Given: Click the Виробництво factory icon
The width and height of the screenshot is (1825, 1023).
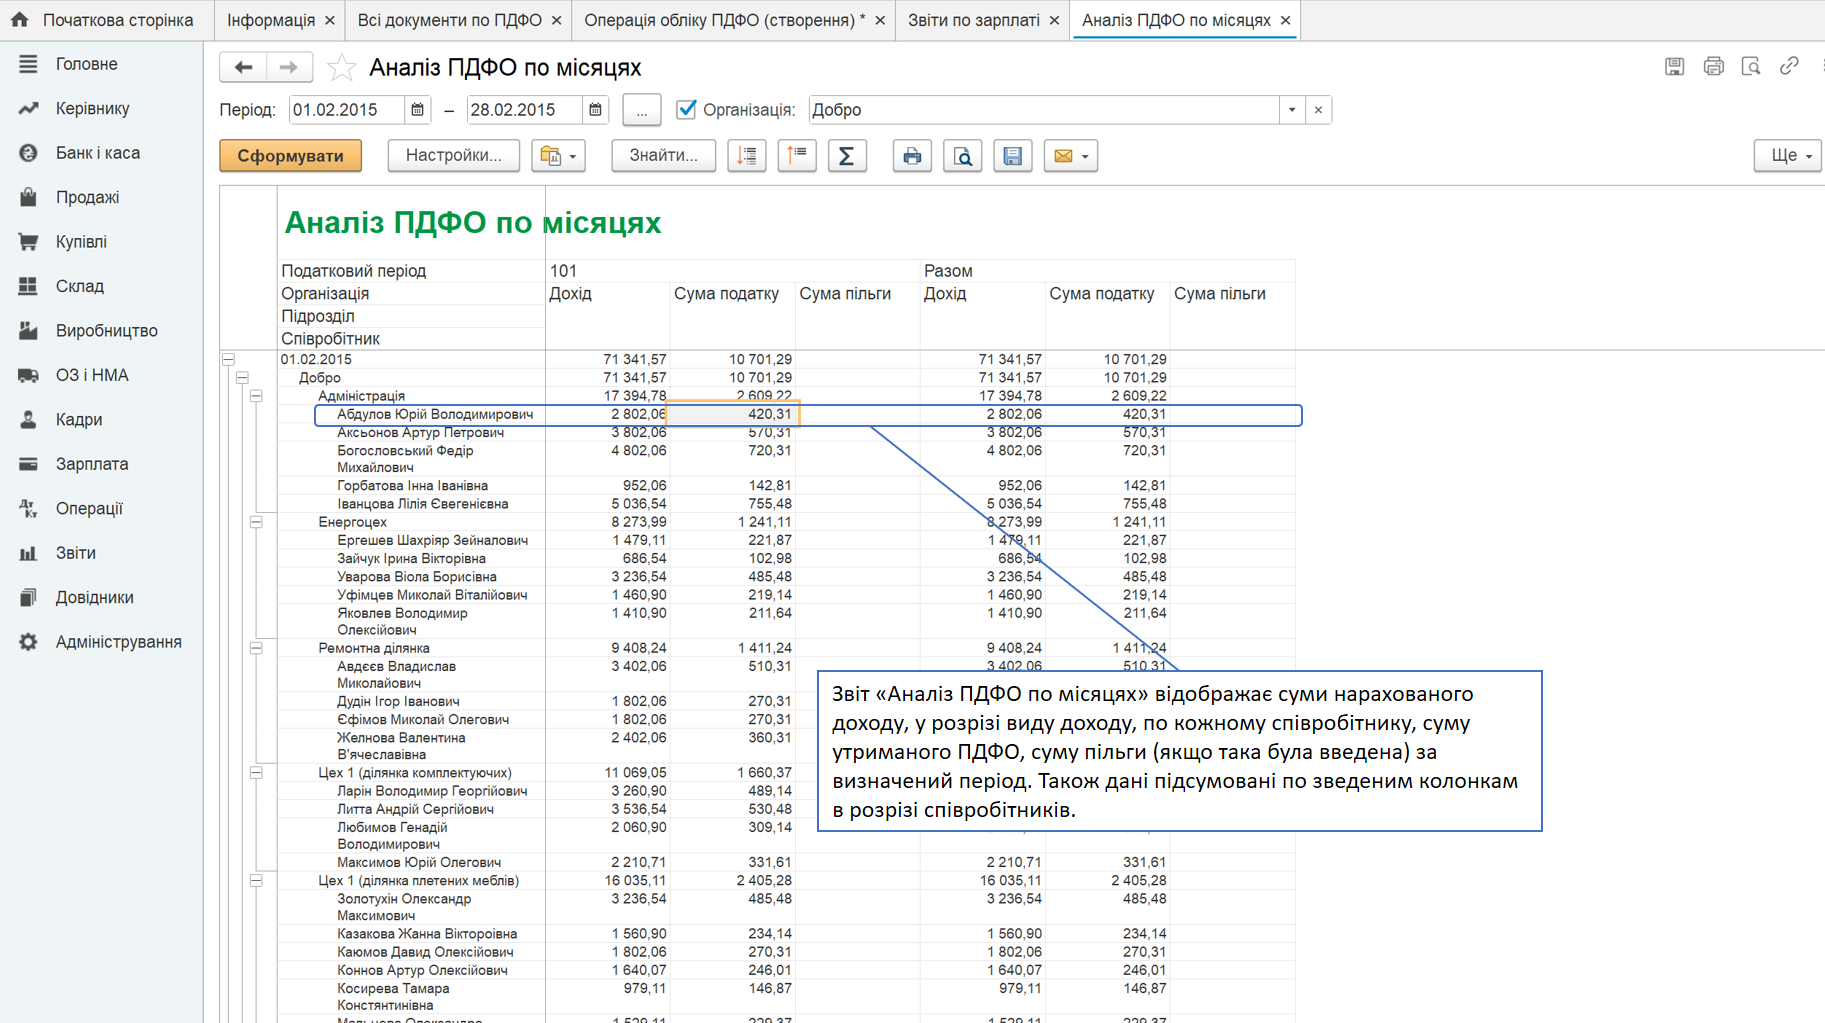Looking at the screenshot, I should [x=28, y=331].
